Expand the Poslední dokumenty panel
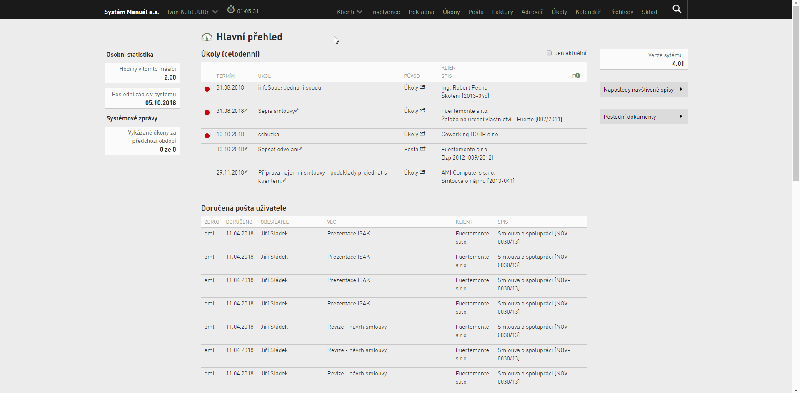Viewport: 800px width, 393px height. click(x=644, y=116)
